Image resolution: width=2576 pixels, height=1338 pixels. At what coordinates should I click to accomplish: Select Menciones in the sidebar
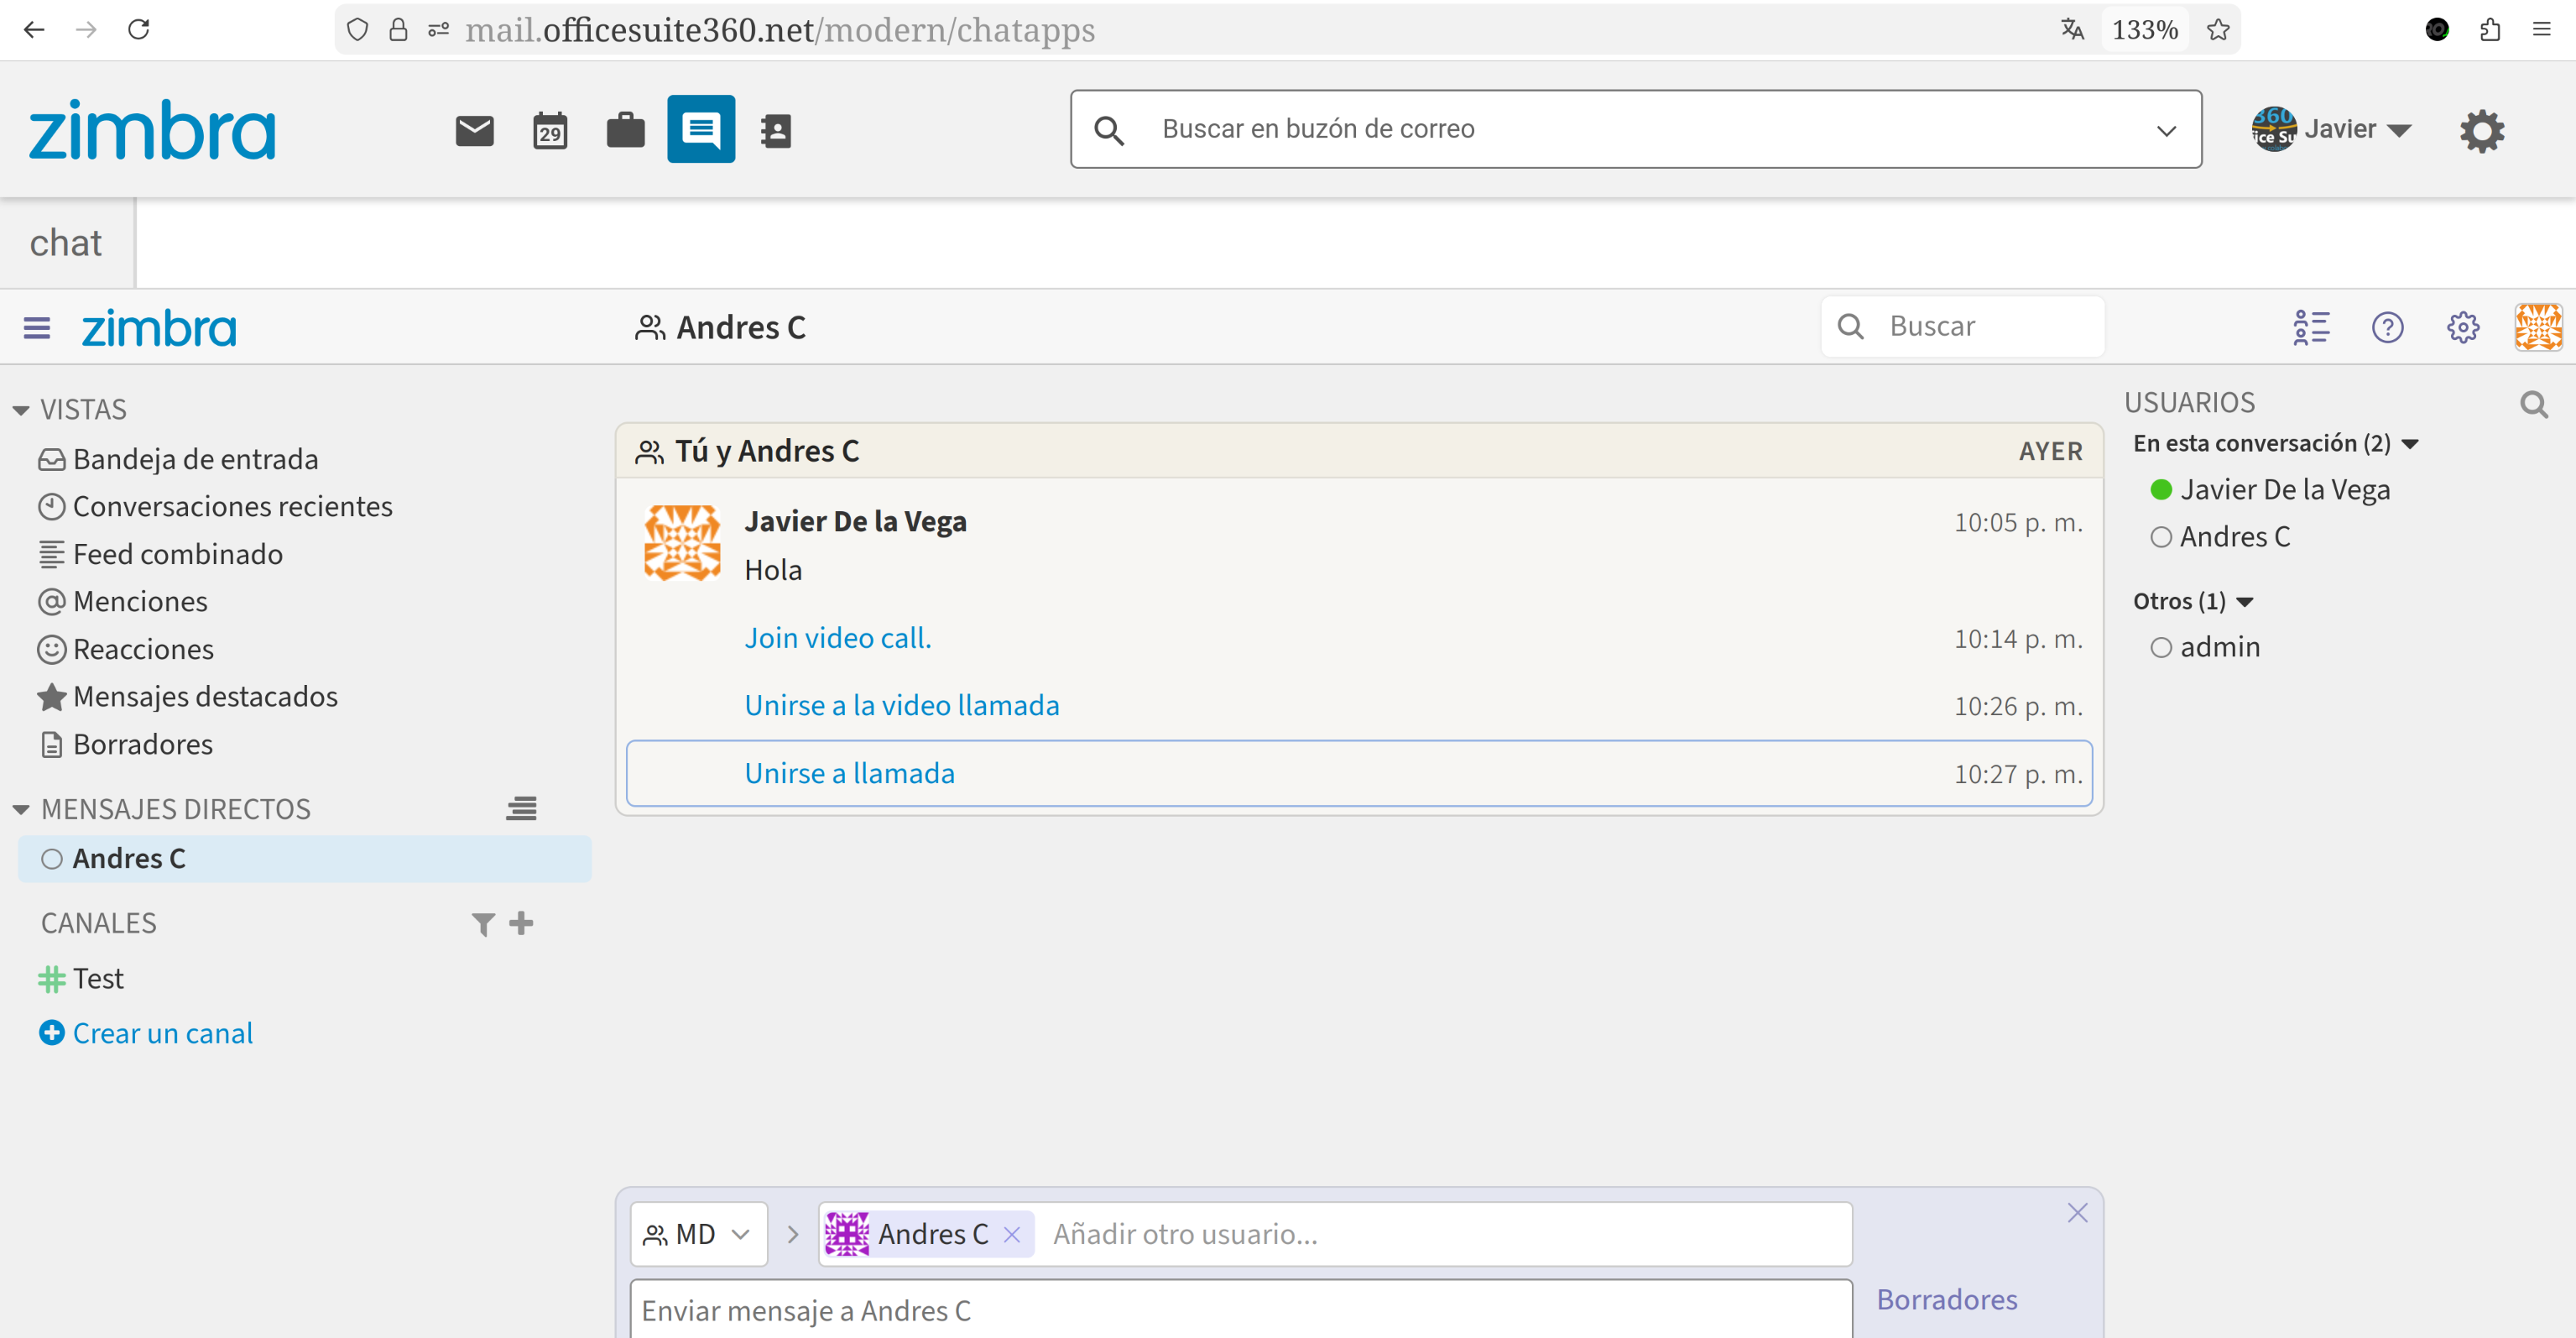coord(140,601)
